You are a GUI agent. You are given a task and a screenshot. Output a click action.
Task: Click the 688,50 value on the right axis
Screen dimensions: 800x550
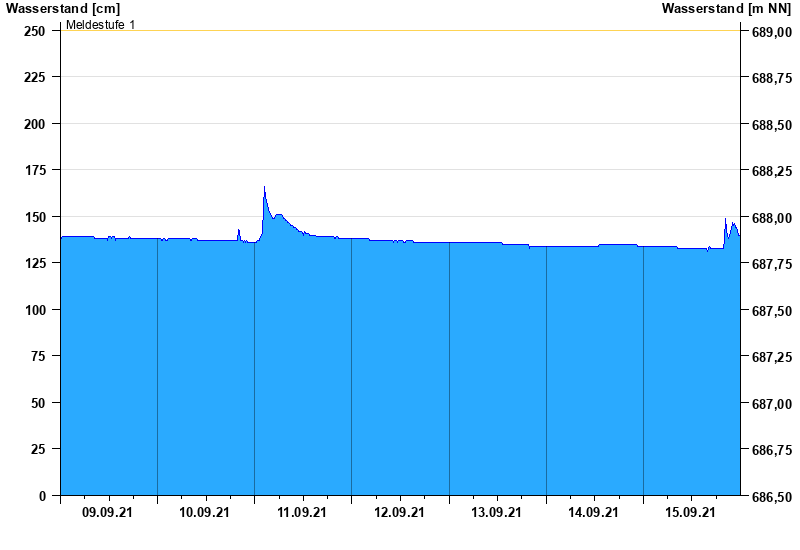(x=772, y=125)
